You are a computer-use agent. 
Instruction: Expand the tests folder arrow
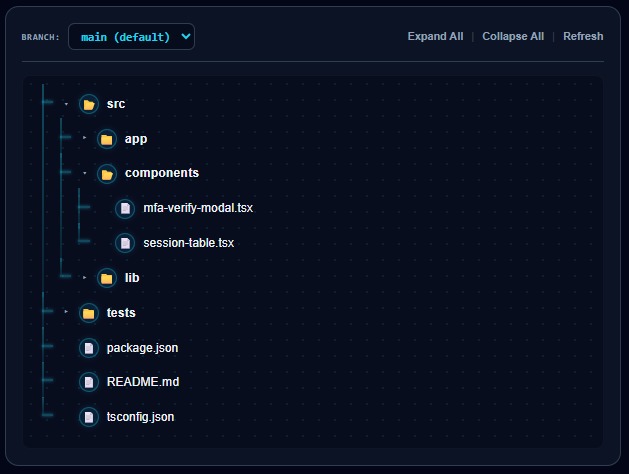pyautogui.click(x=66, y=312)
